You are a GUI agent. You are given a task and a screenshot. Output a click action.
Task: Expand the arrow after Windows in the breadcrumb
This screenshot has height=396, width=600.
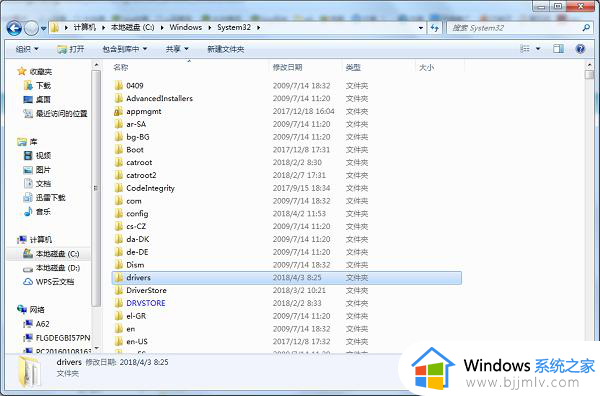210,28
